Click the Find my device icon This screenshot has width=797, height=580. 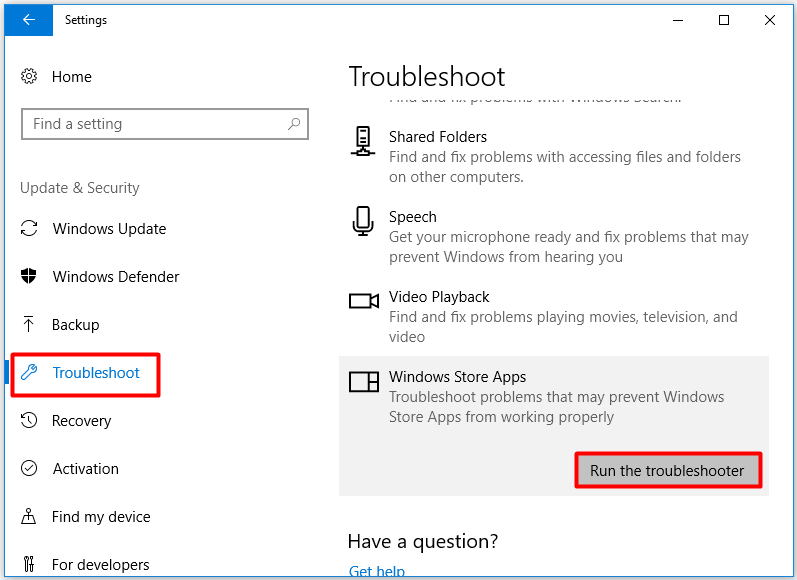coord(28,516)
